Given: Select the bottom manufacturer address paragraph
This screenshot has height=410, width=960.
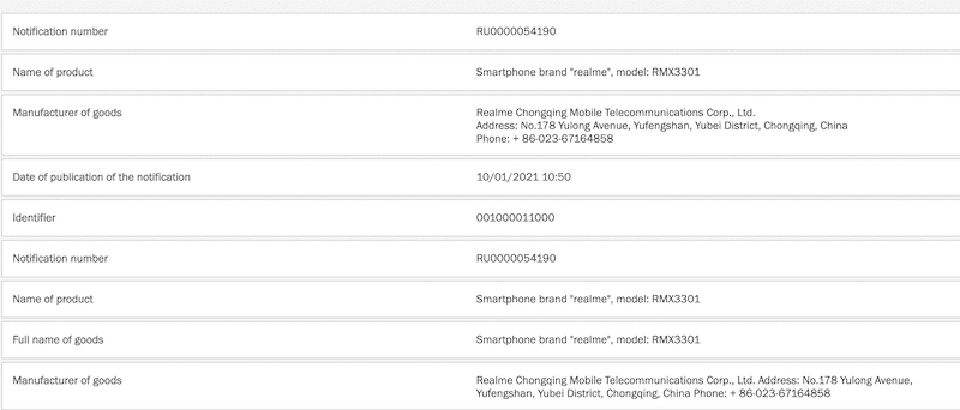Looking at the screenshot, I should pyautogui.click(x=694, y=387).
